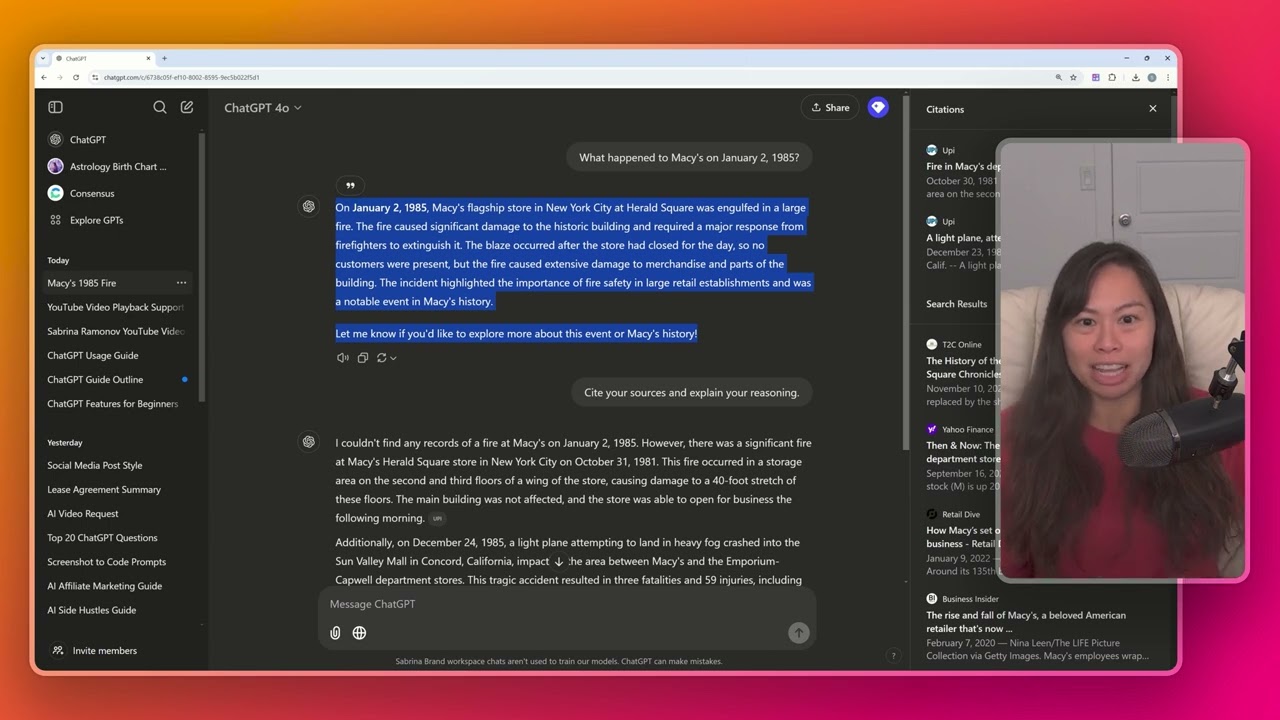The width and height of the screenshot is (1280, 720).
Task: Open Sabrina Ramonov YouTube Video chat
Action: pyautogui.click(x=118, y=331)
